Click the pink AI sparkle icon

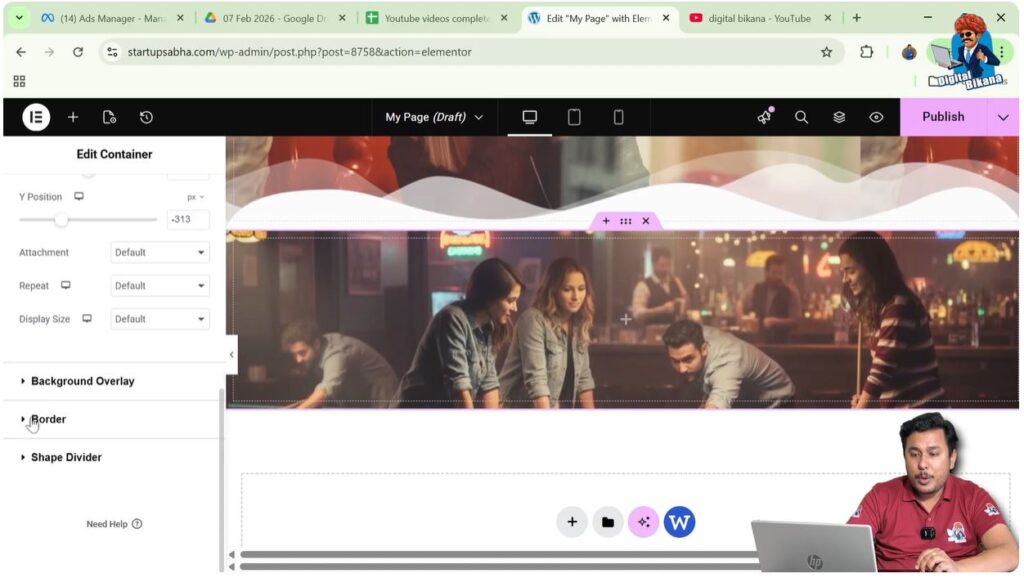pyautogui.click(x=643, y=522)
